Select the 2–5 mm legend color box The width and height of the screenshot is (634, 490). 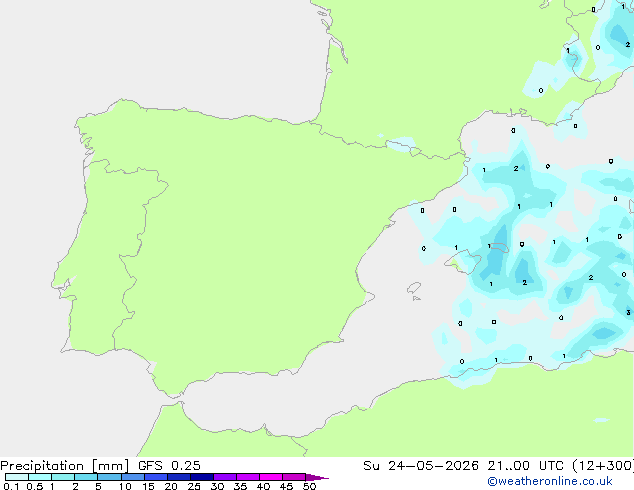point(86,477)
